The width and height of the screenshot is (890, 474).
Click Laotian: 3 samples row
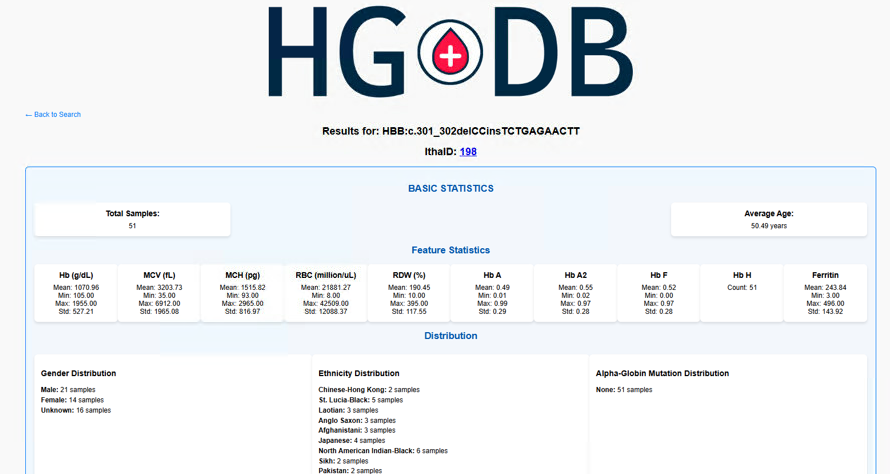tap(349, 410)
